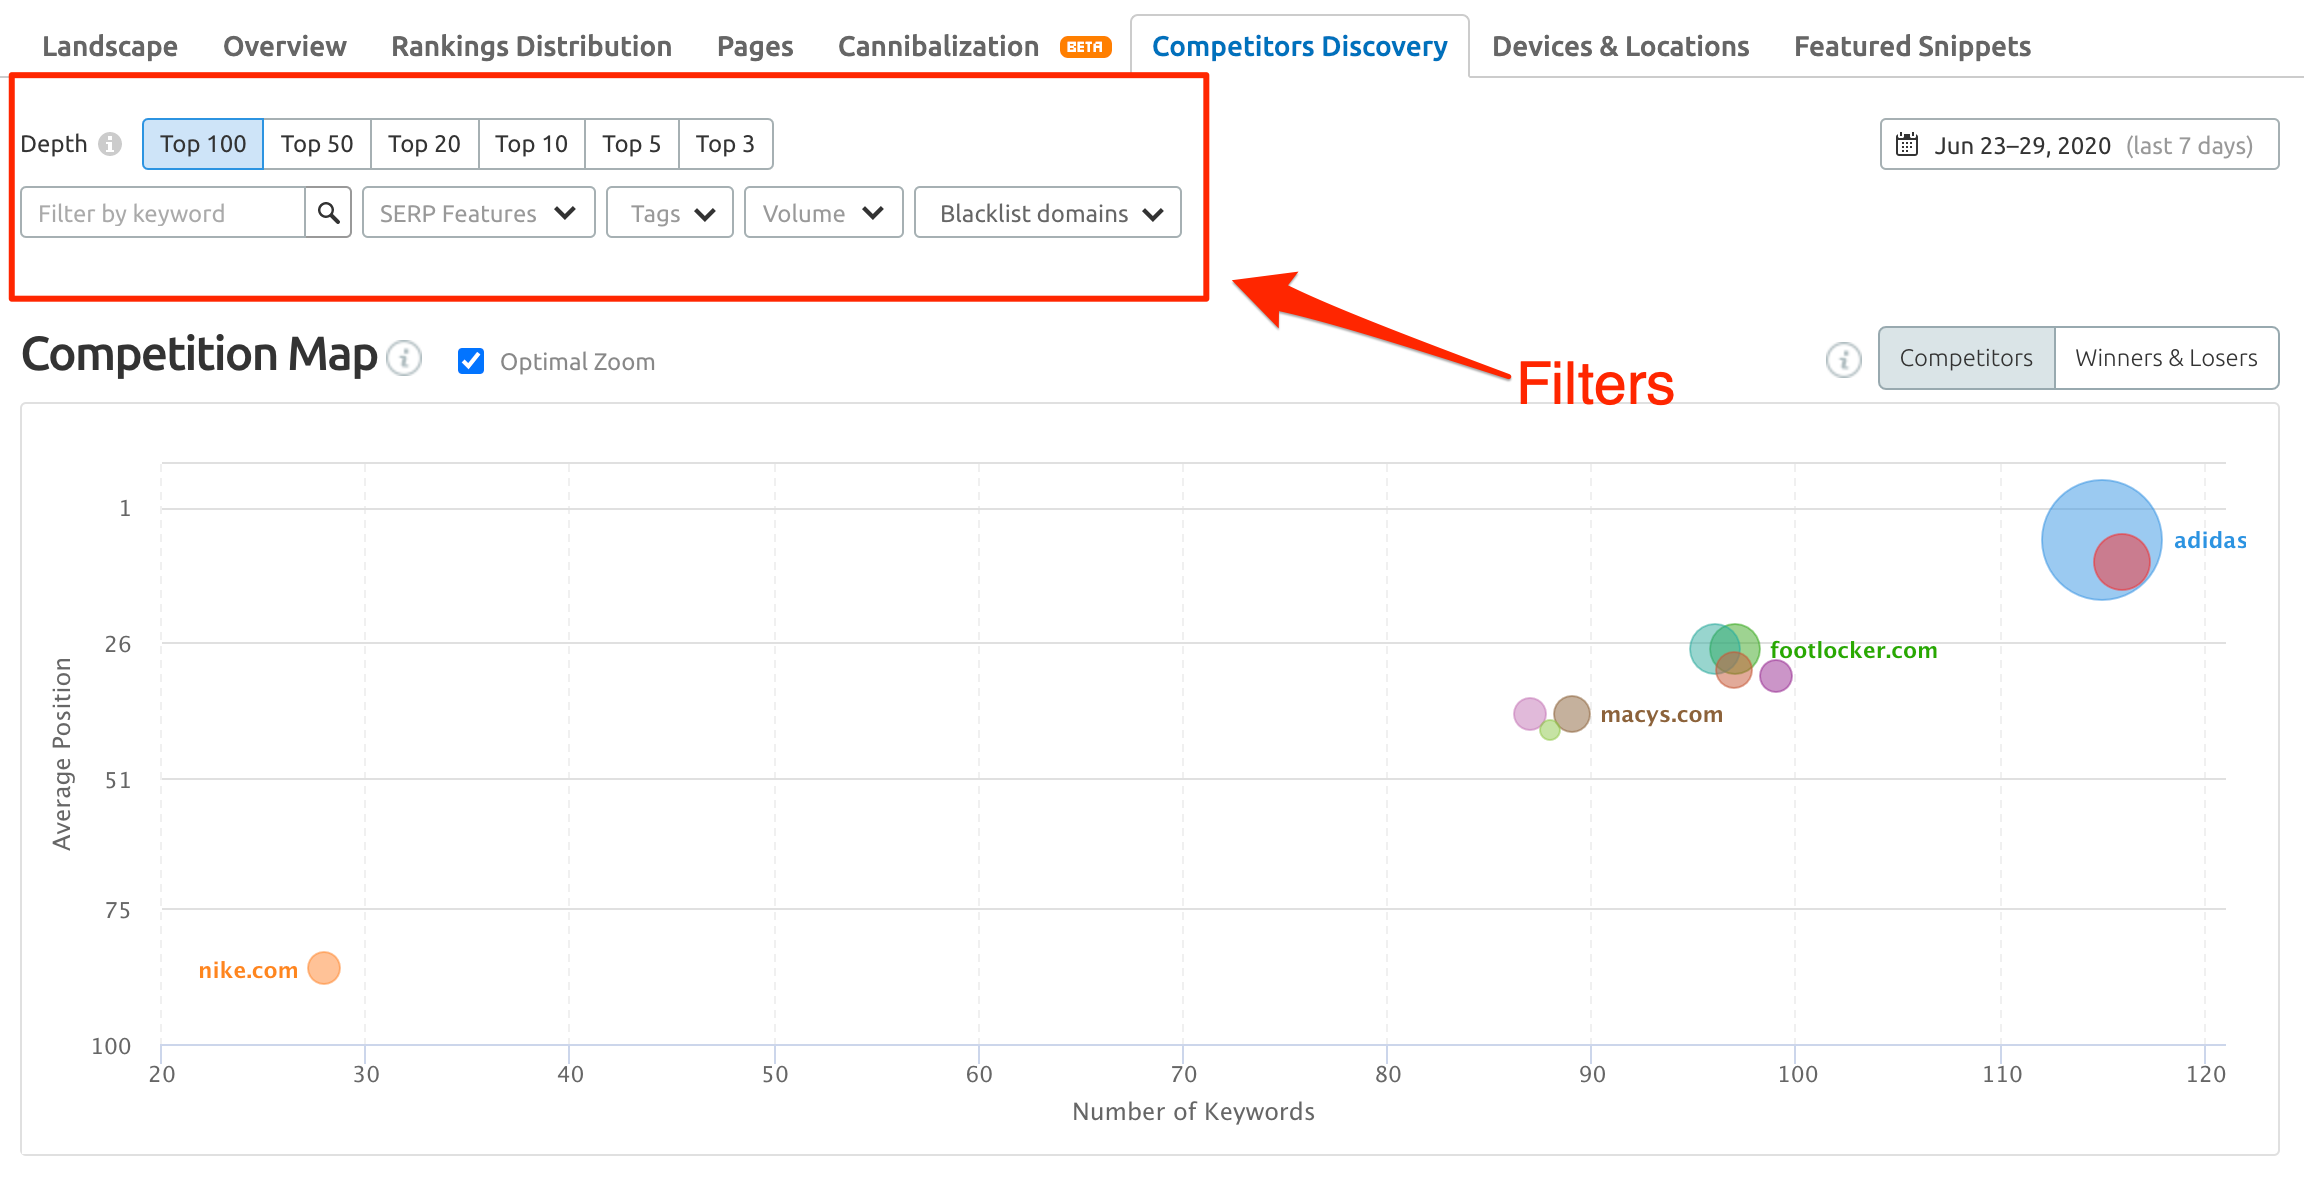The height and width of the screenshot is (1200, 2304).
Task: Toggle the Optimal Zoom checkbox
Action: (471, 361)
